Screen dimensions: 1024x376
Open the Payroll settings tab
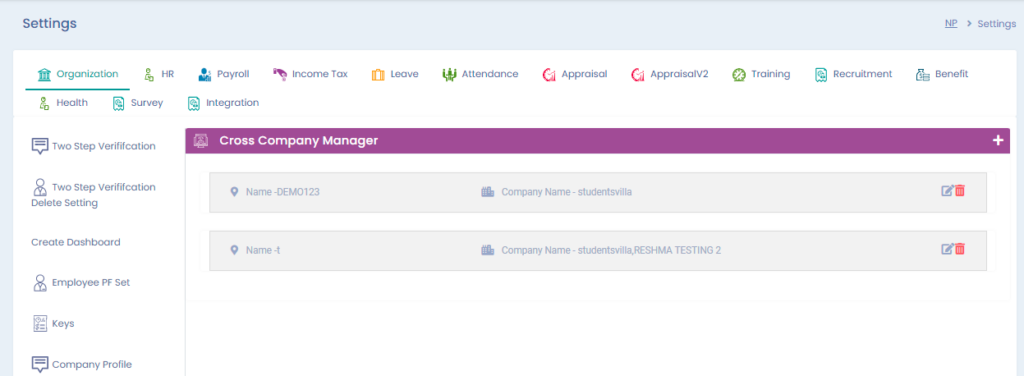[x=223, y=74]
